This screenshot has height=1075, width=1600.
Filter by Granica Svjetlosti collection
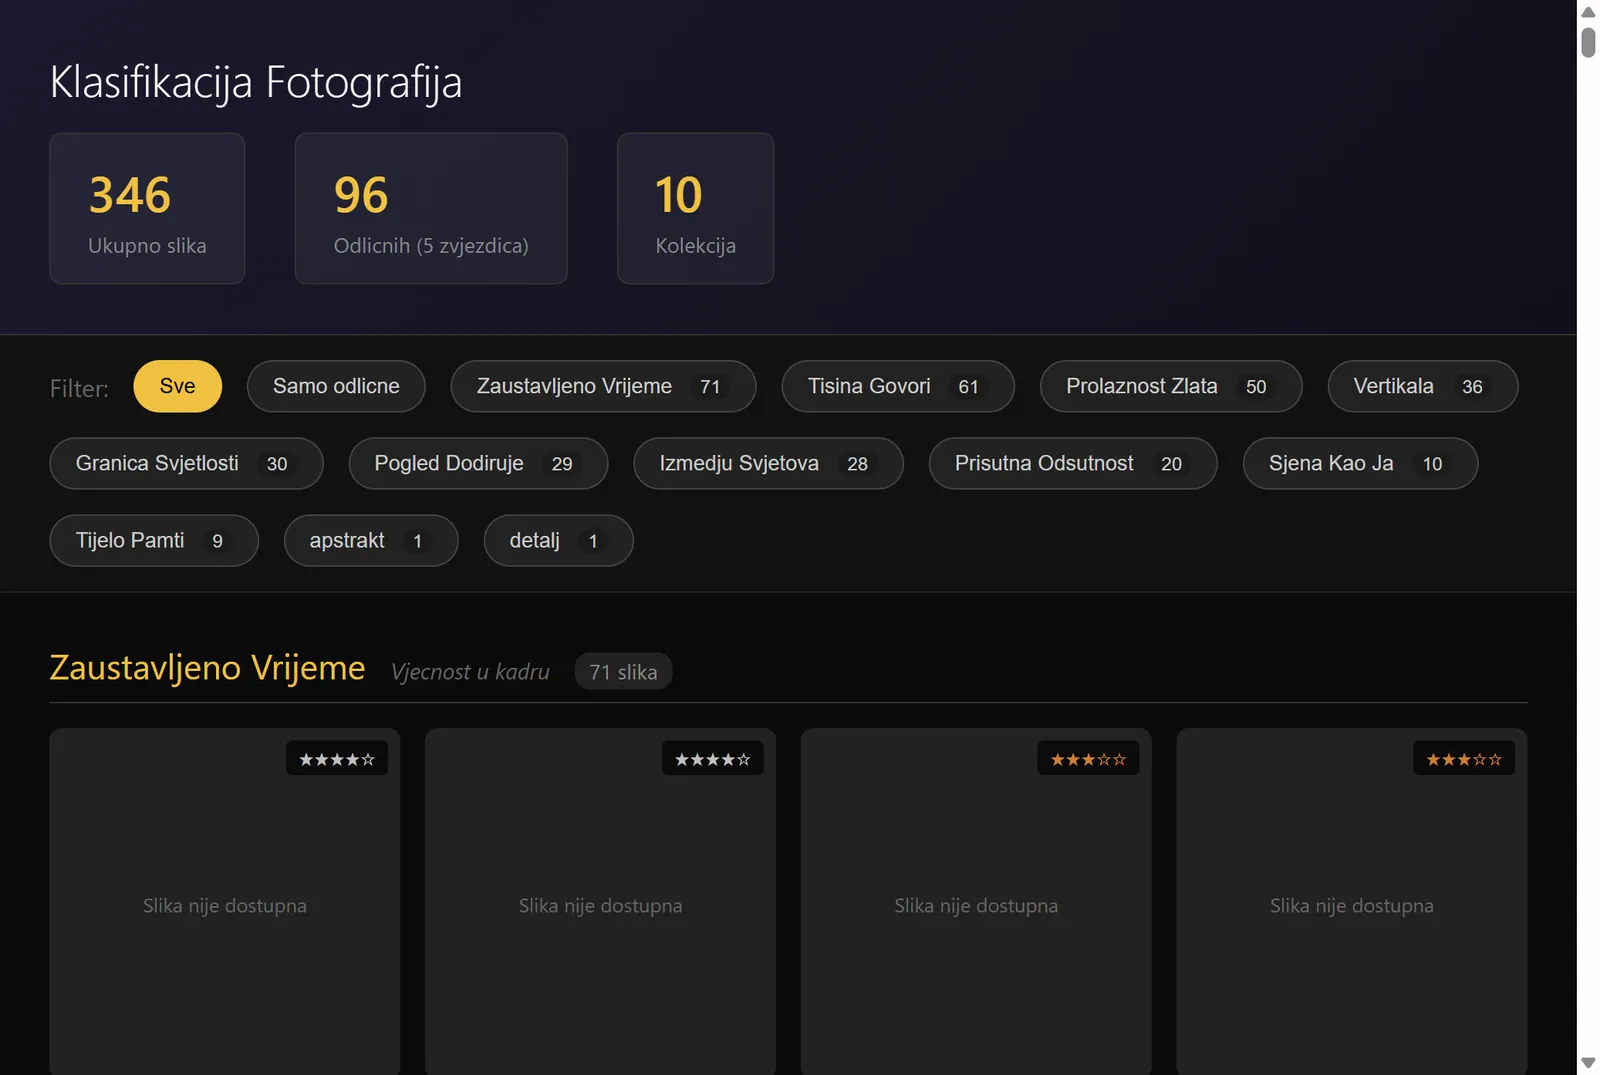click(186, 463)
